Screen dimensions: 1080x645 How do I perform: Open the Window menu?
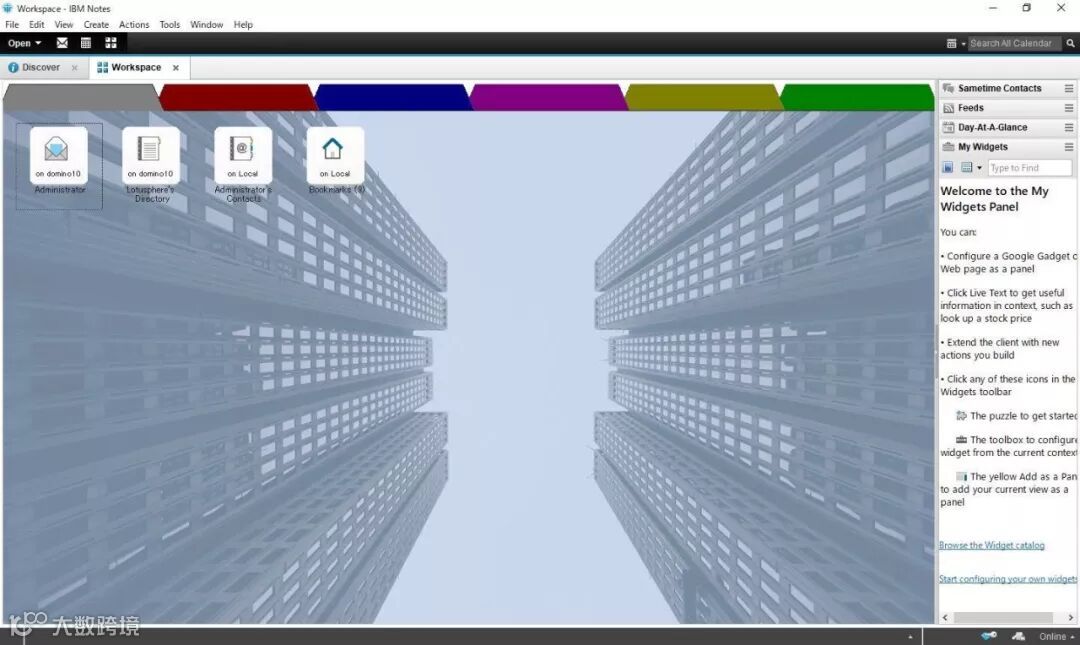[207, 24]
